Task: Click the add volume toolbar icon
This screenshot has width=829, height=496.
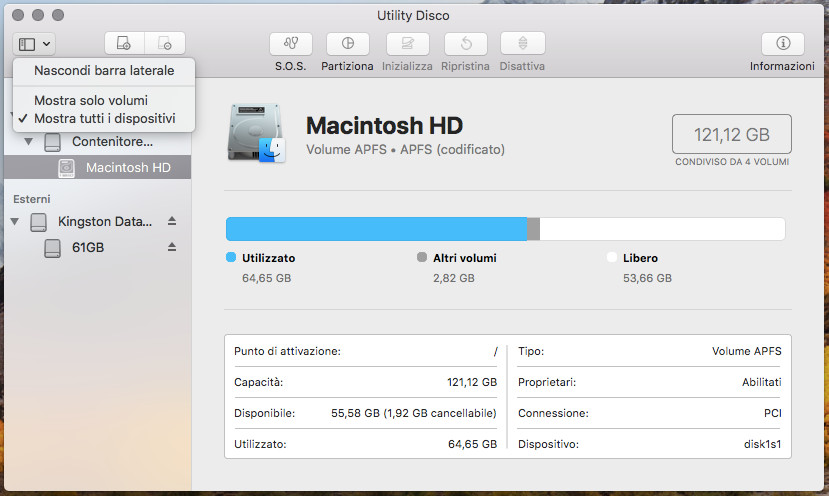Action: tap(124, 43)
